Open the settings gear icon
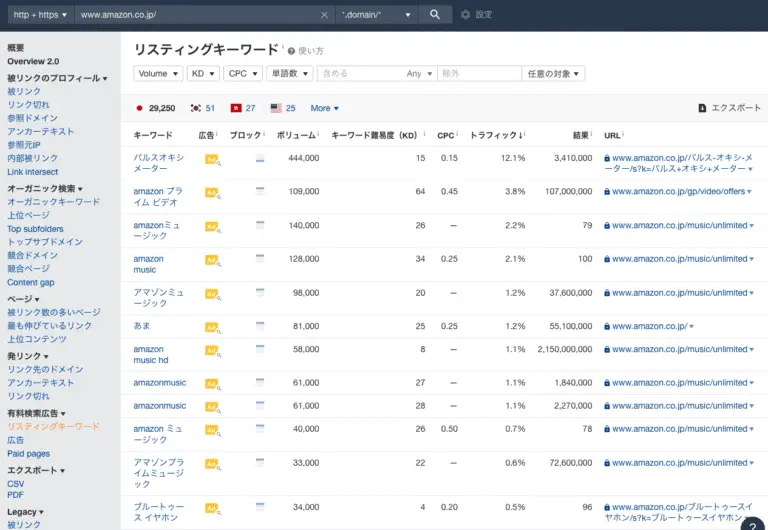 tap(465, 15)
